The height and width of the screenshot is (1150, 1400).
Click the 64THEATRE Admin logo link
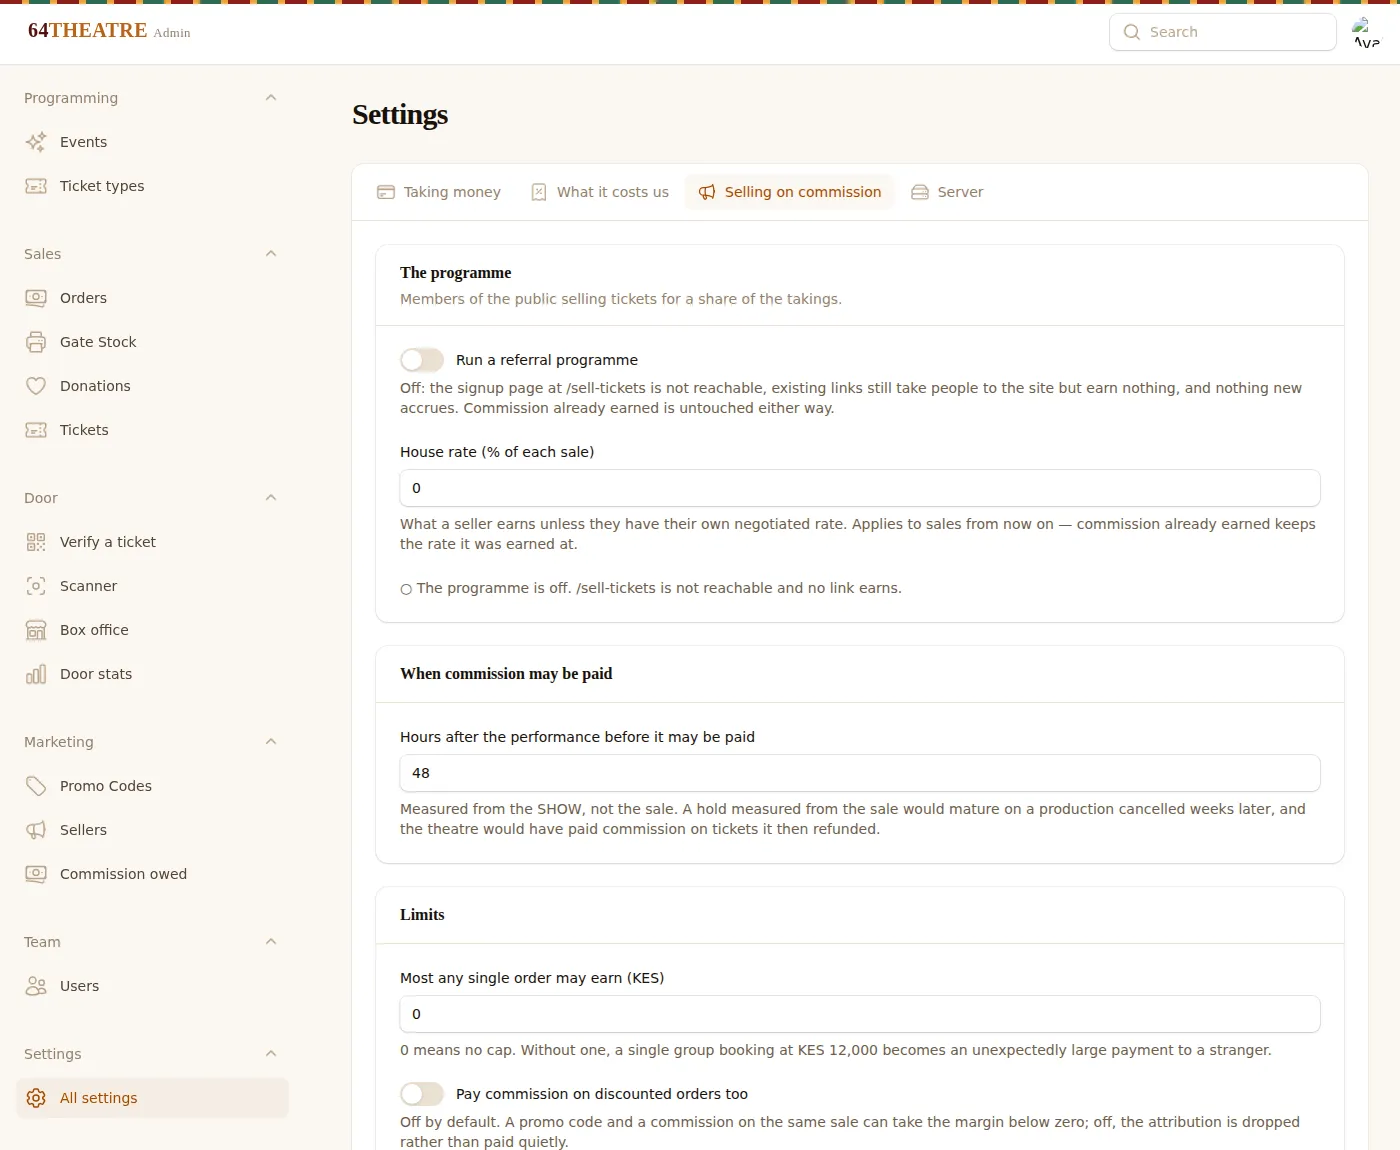(x=109, y=31)
